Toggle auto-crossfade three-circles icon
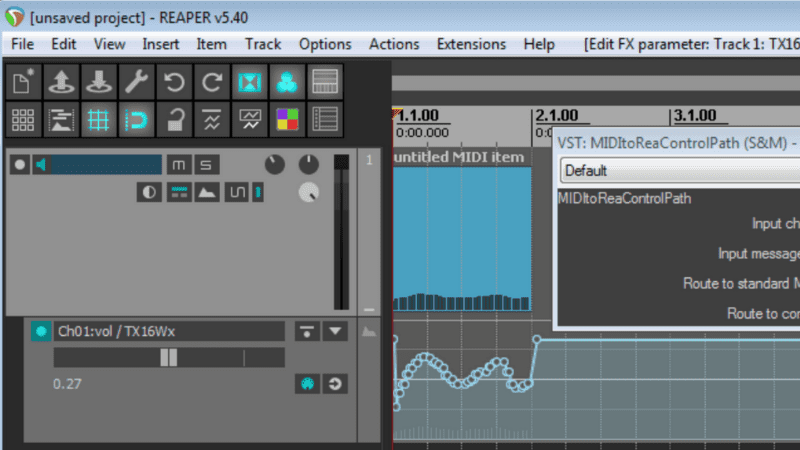 [287, 82]
